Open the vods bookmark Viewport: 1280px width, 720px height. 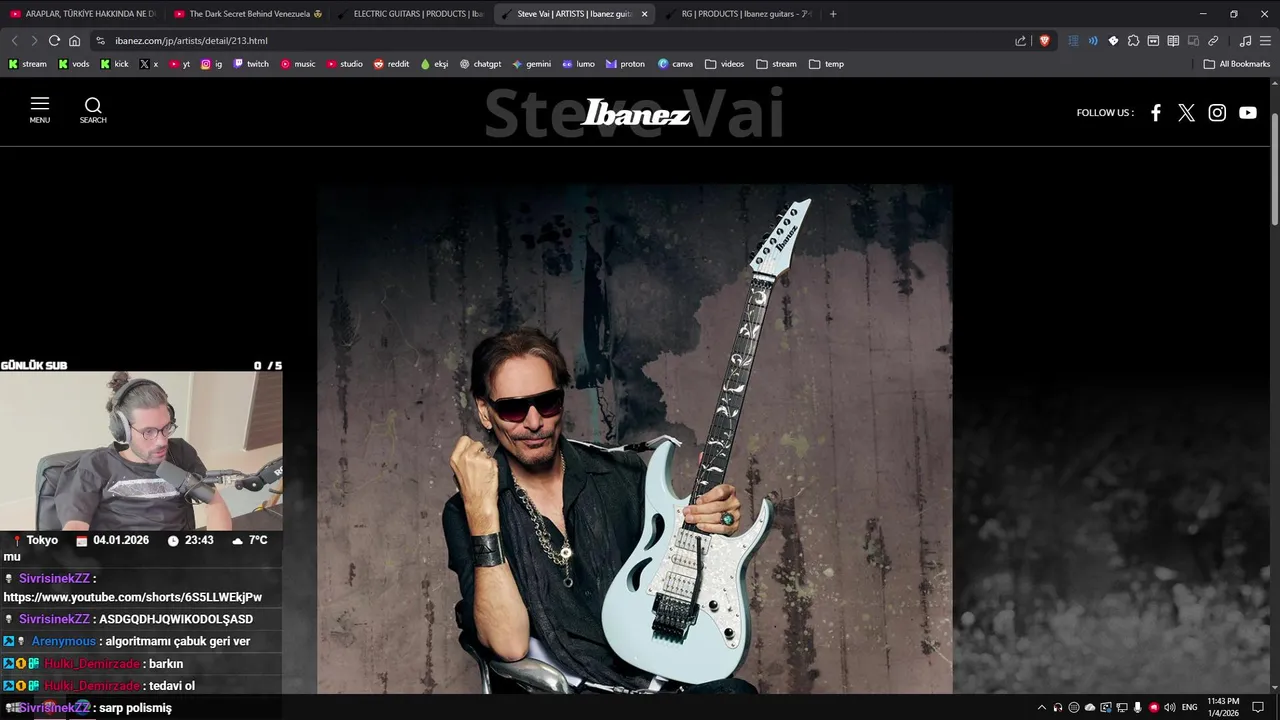[x=74, y=64]
